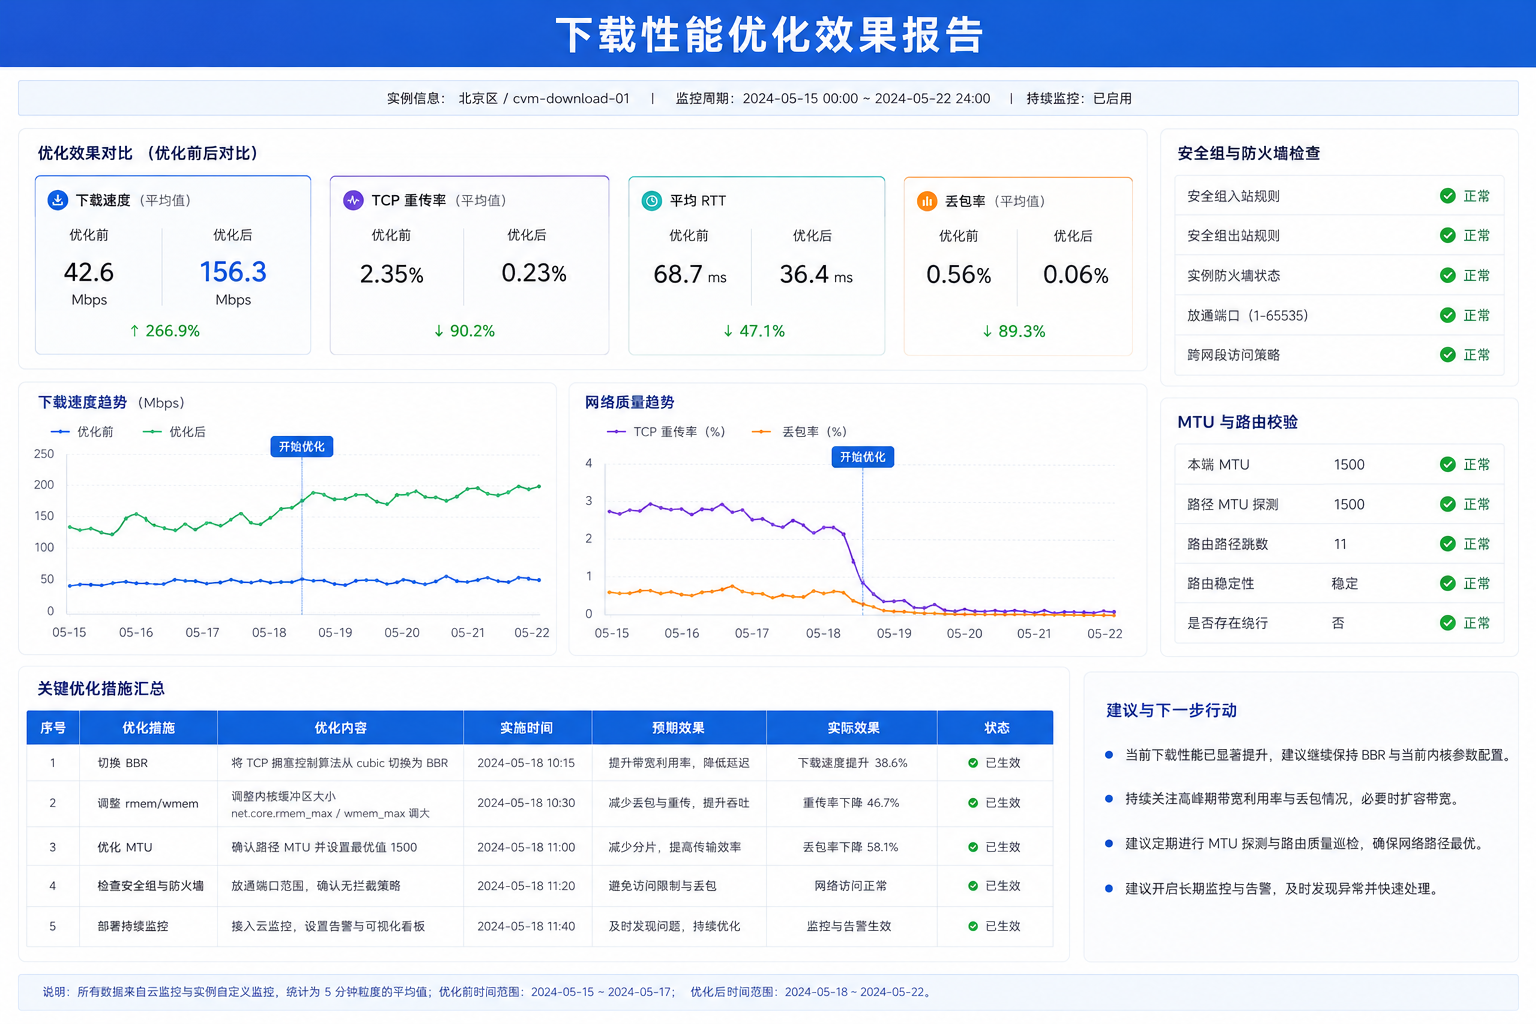Image resolution: width=1536 pixels, height=1024 pixels.
Task: Click the 0.06% optimized packet loss value
Action: click(1076, 275)
